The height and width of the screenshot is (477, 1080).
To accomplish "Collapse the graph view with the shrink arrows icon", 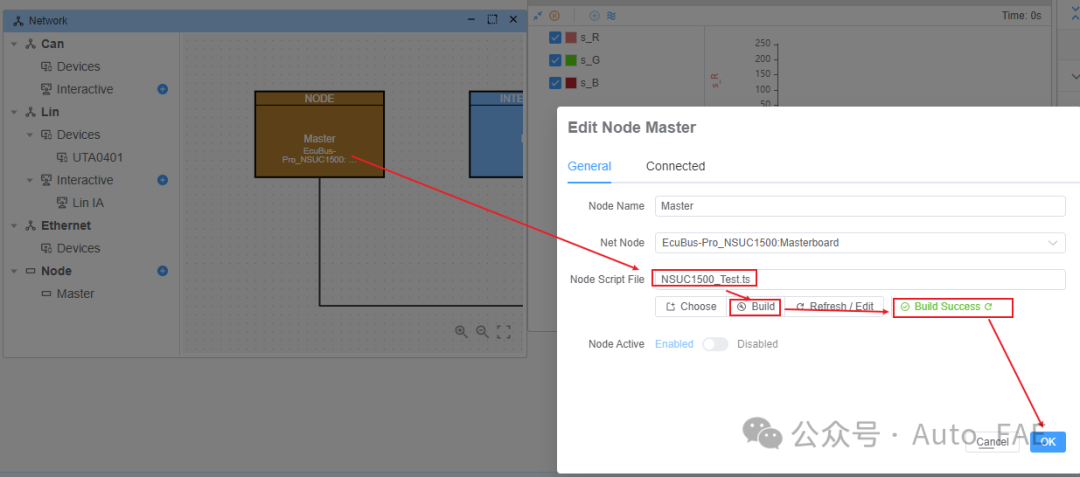I will pos(538,15).
